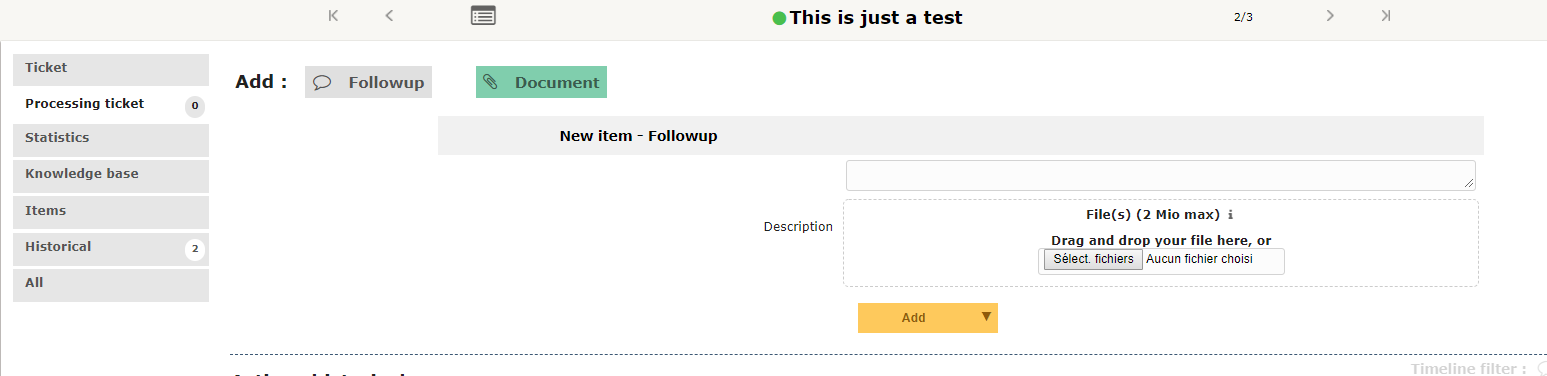Open the Items tab
The width and height of the screenshot is (1547, 376).
pyautogui.click(x=111, y=212)
